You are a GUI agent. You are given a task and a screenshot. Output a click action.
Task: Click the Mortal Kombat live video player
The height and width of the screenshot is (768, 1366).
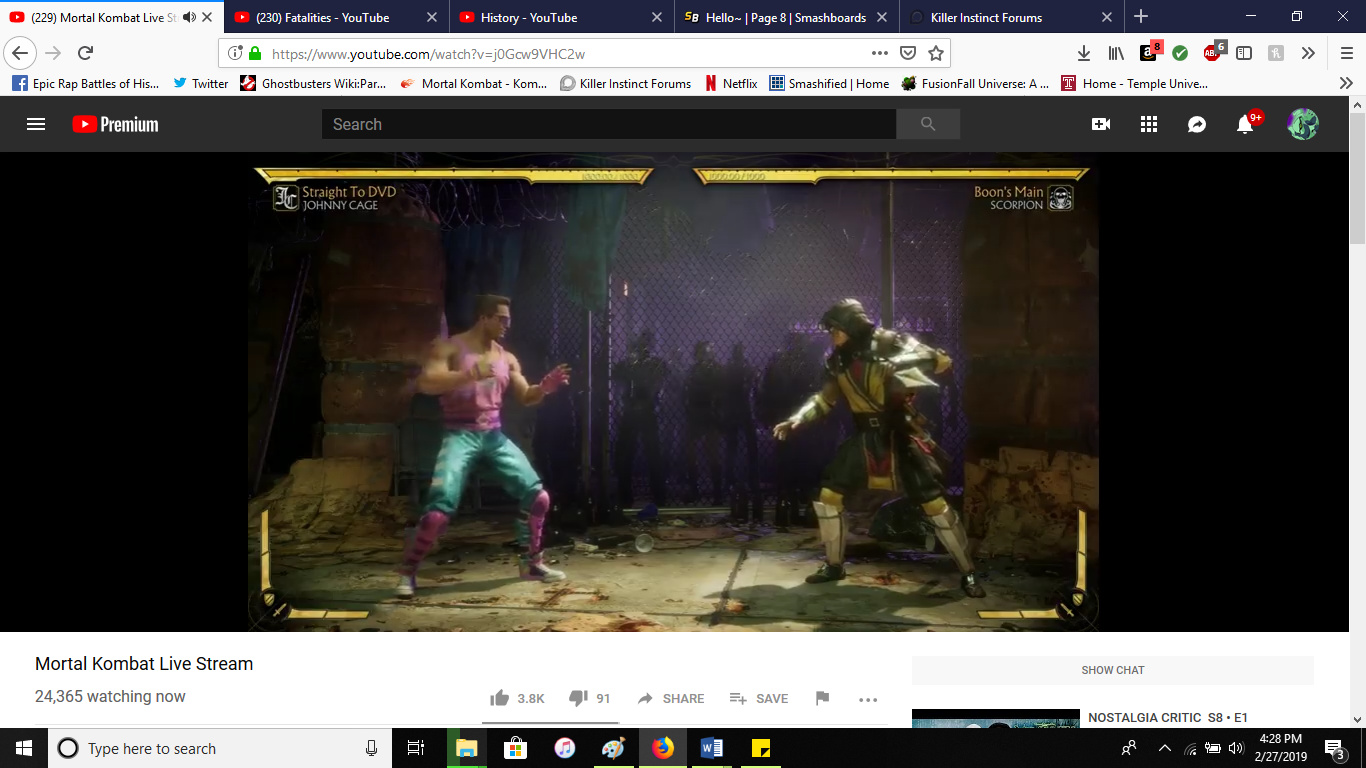tap(674, 392)
